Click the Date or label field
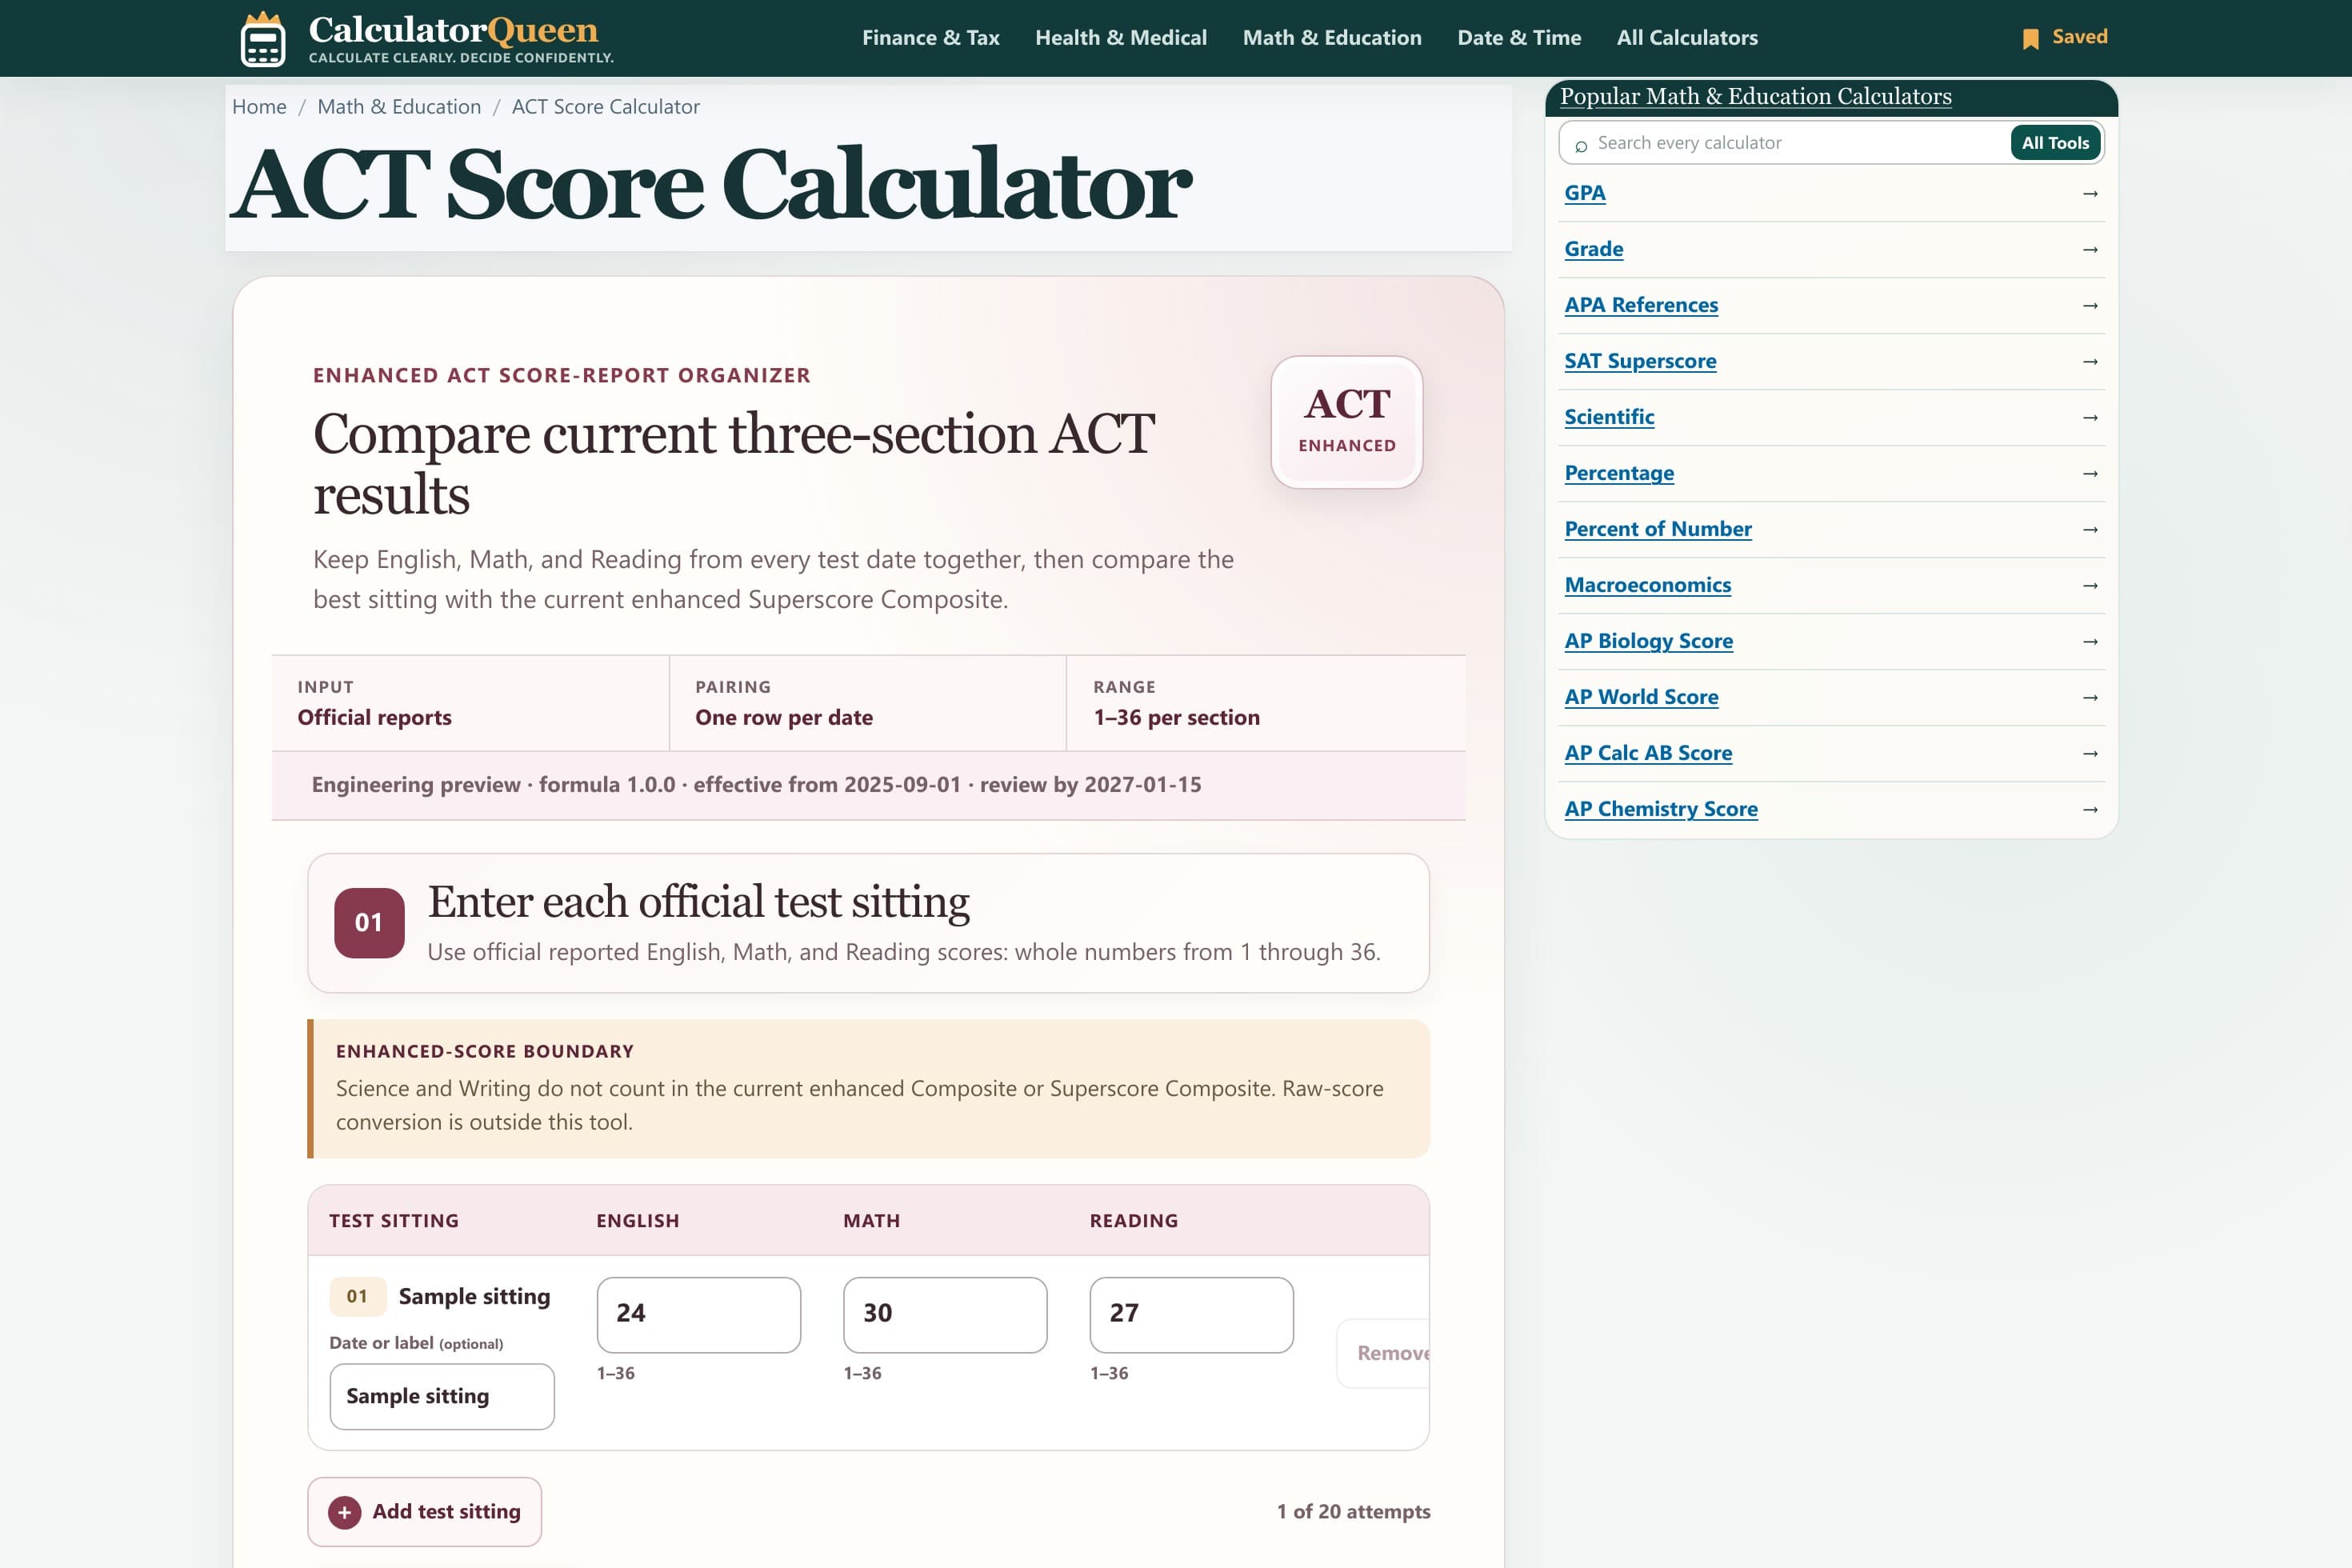 tap(442, 1396)
